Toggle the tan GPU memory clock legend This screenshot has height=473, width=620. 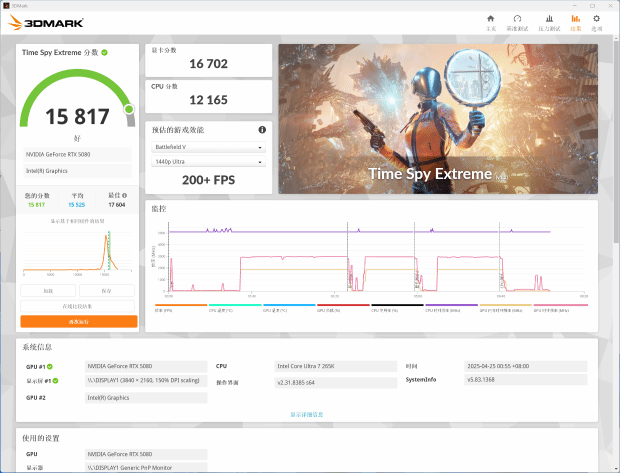pos(506,308)
